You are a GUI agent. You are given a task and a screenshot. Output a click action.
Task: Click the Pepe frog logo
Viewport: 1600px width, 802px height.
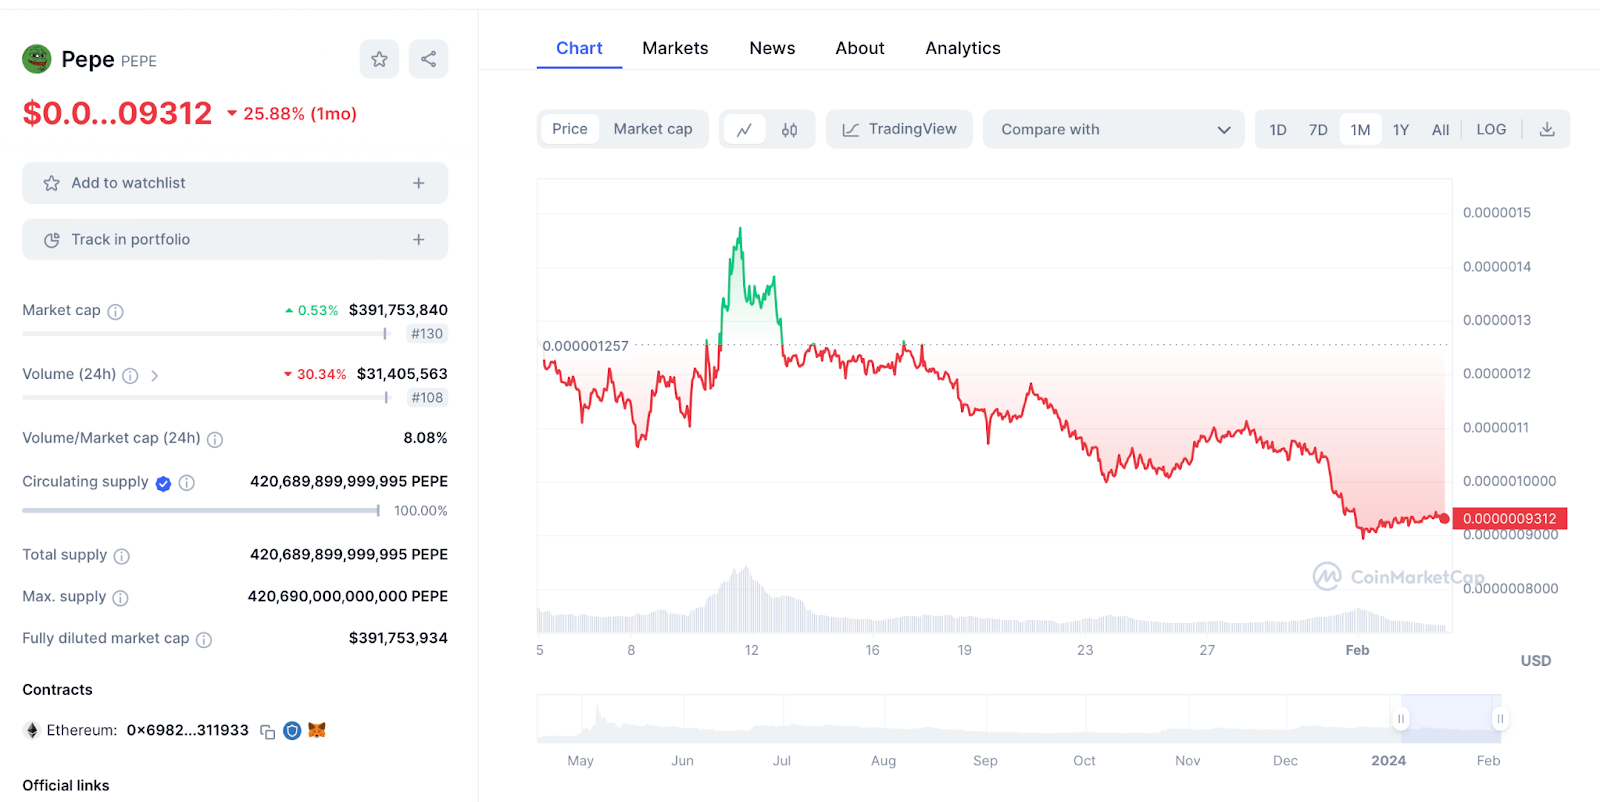37,59
